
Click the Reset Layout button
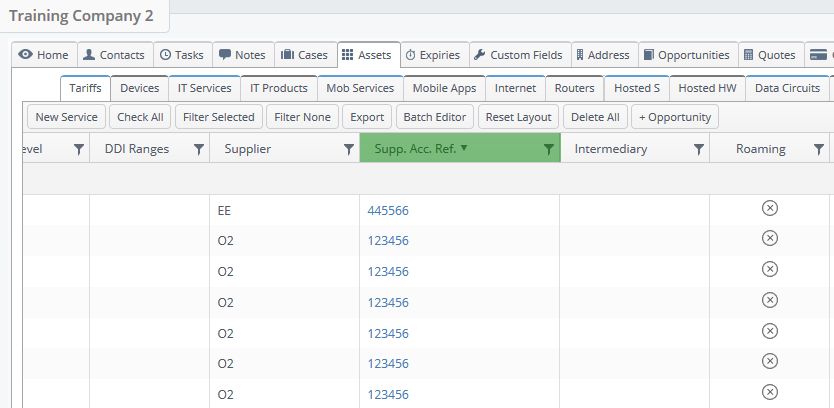(x=518, y=117)
